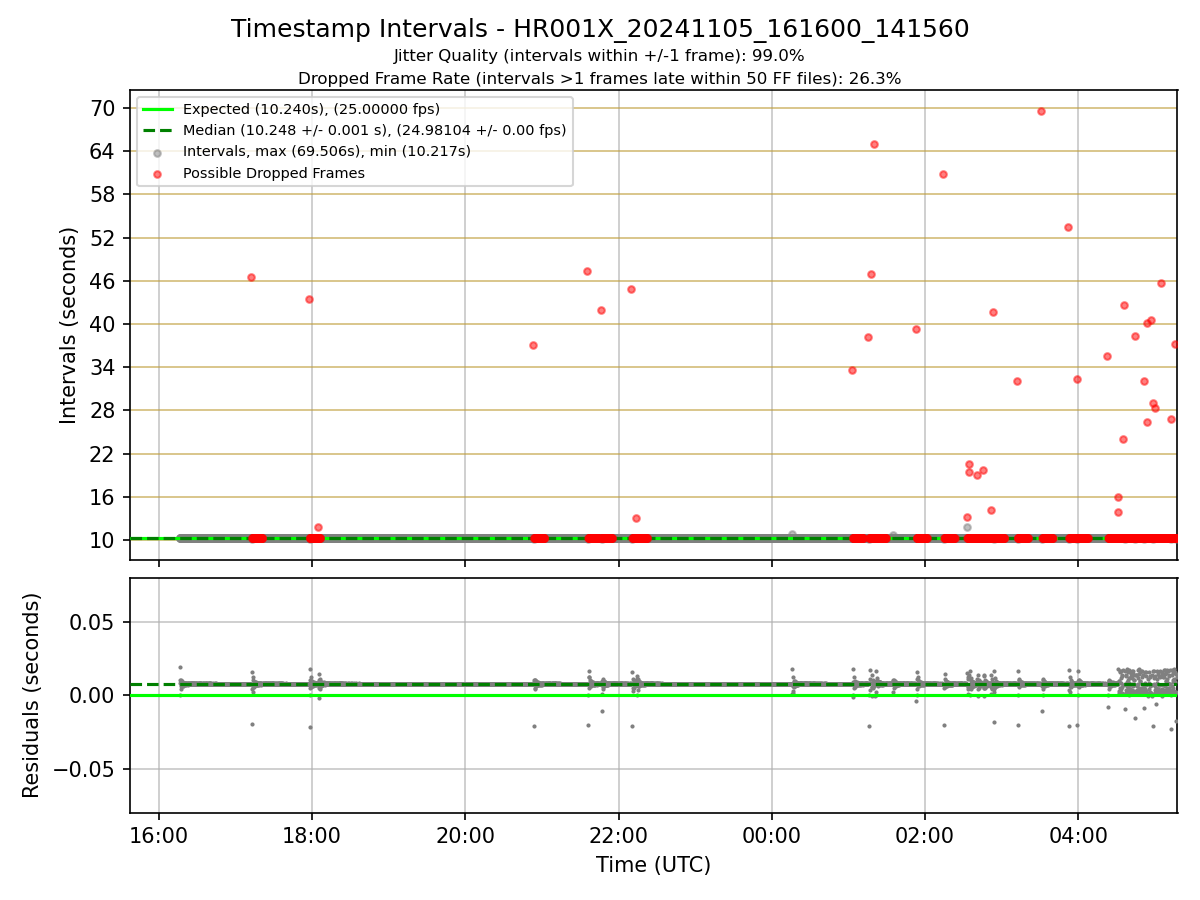Click the '28' y-axis tick label
Screen dimensions: 1200x900
pos(104,410)
